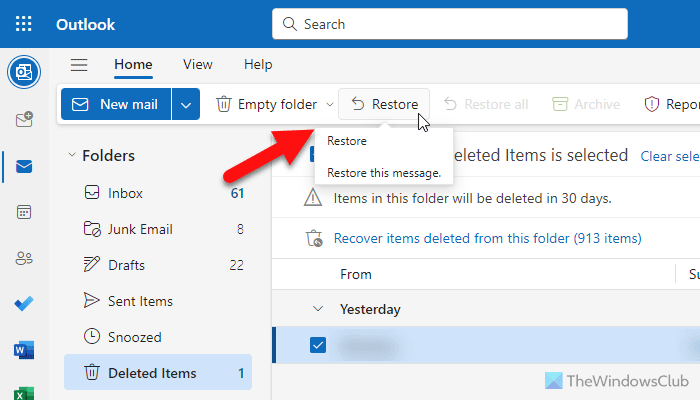
Task: Open the app launcher waffle icon
Action: pyautogui.click(x=24, y=23)
